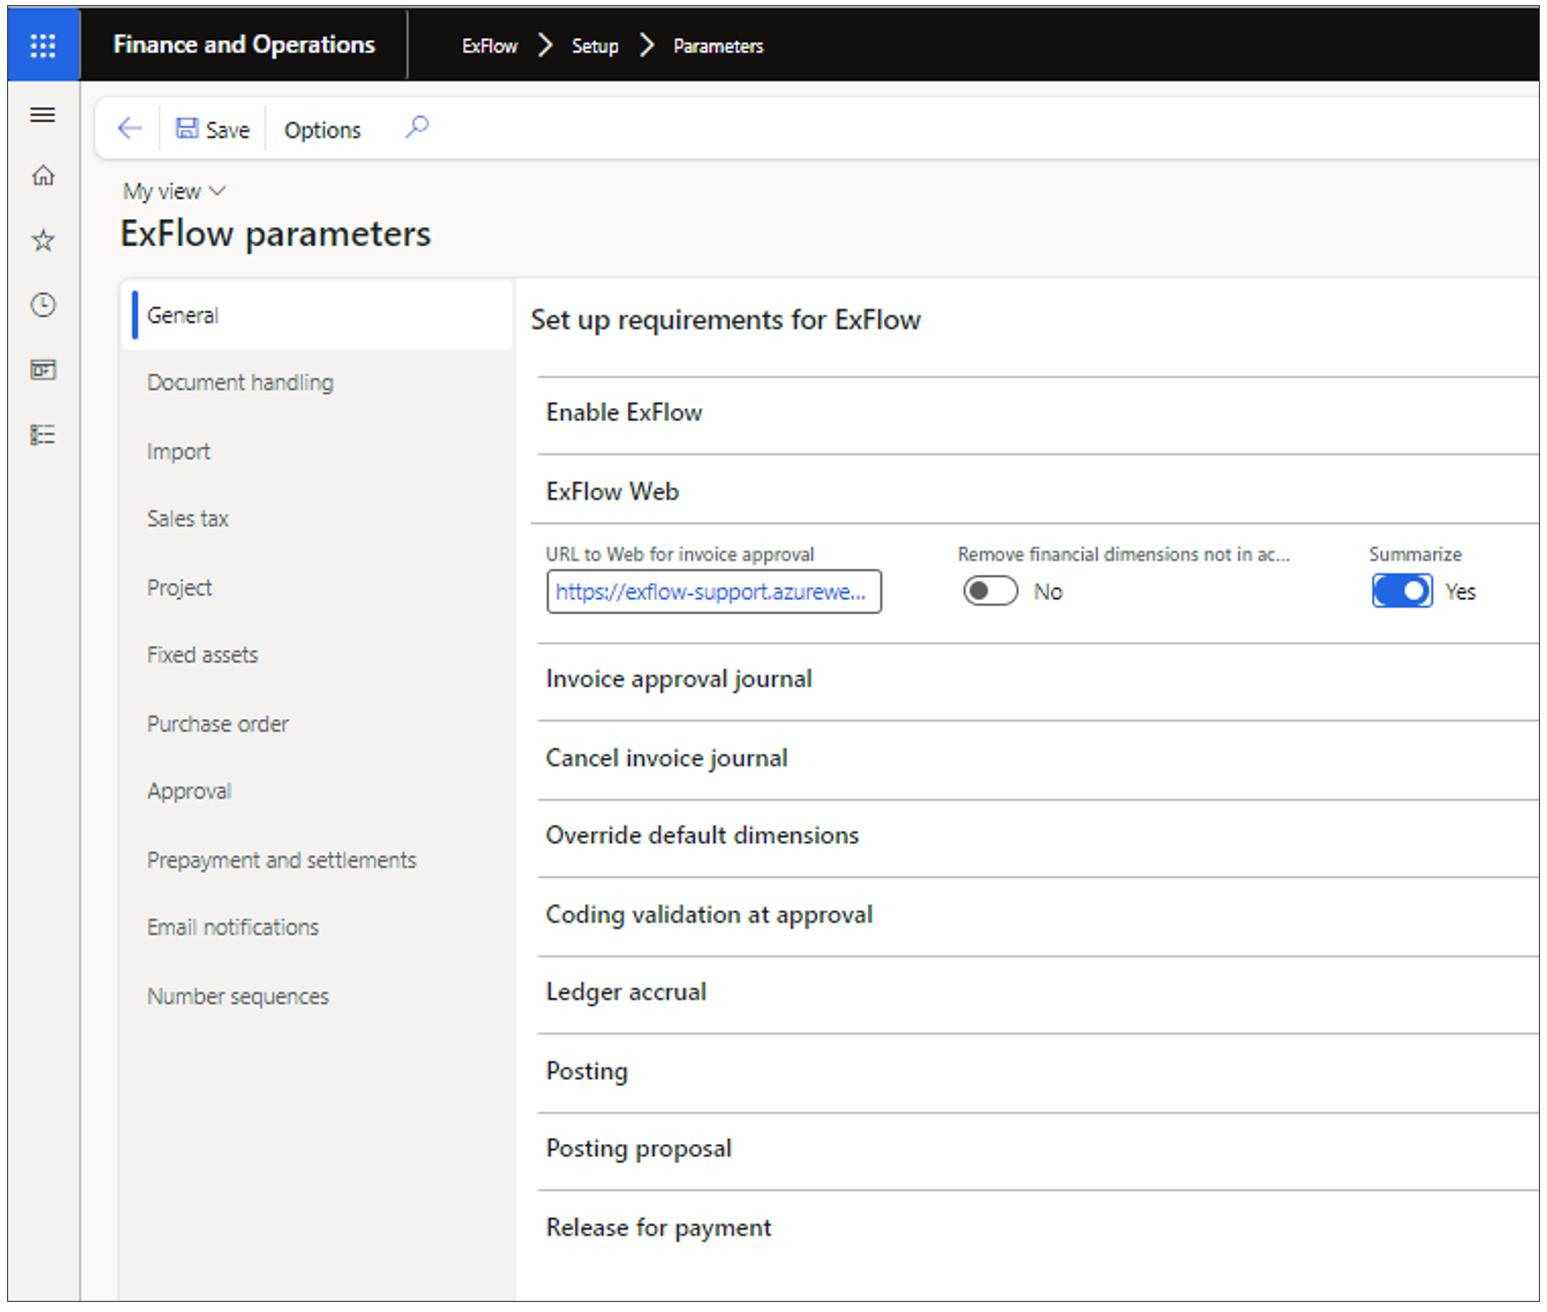Click the URL to Web input field
Screen dimensions: 1547x1312
tap(714, 591)
